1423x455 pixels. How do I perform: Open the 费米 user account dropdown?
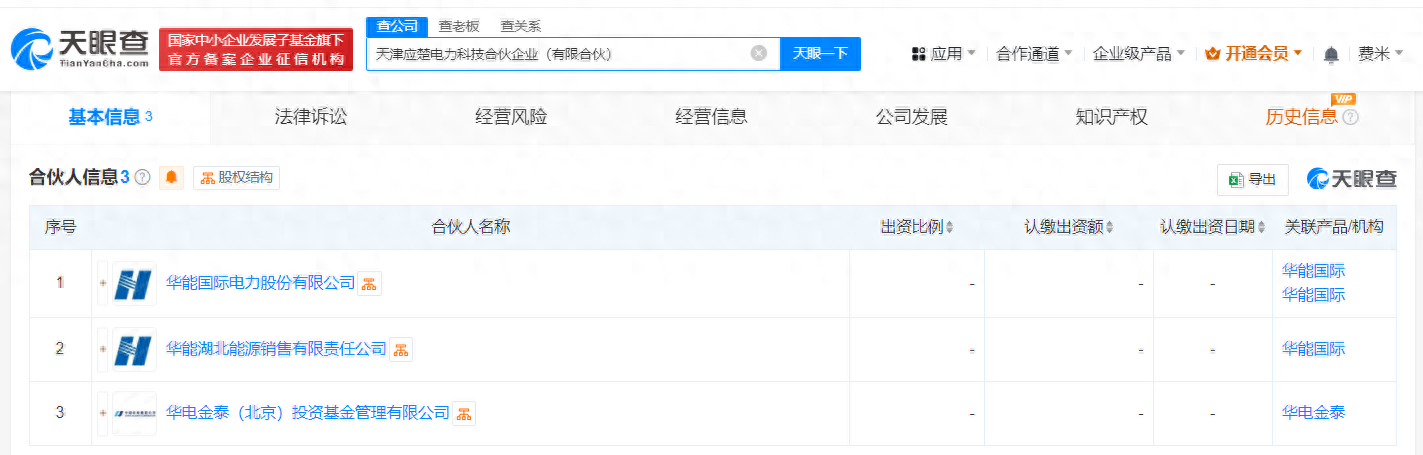point(1381,53)
